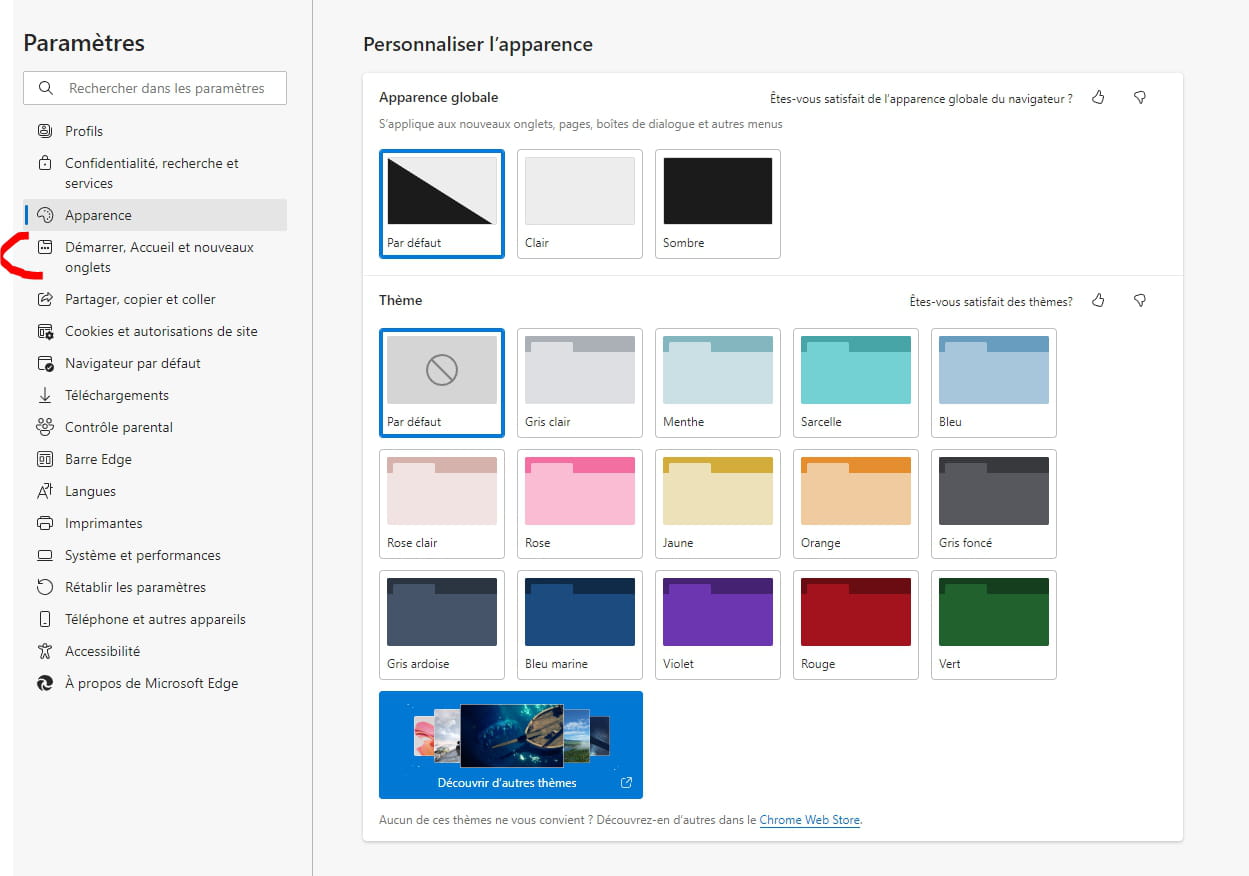The image size is (1249, 876).
Task: Open Partager, copier et coller settings
Action: click(155, 299)
